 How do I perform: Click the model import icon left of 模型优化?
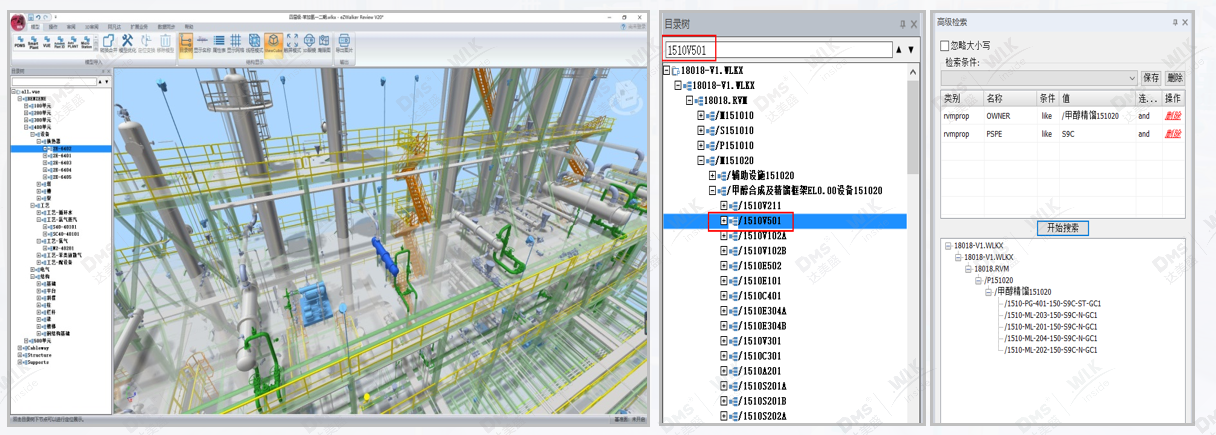click(108, 42)
